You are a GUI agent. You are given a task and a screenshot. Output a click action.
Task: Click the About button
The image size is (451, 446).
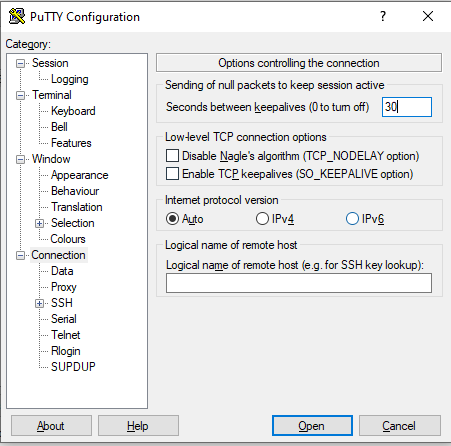(51, 426)
